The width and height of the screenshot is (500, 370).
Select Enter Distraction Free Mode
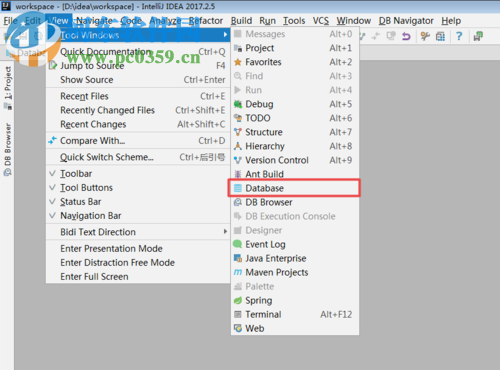(138, 262)
